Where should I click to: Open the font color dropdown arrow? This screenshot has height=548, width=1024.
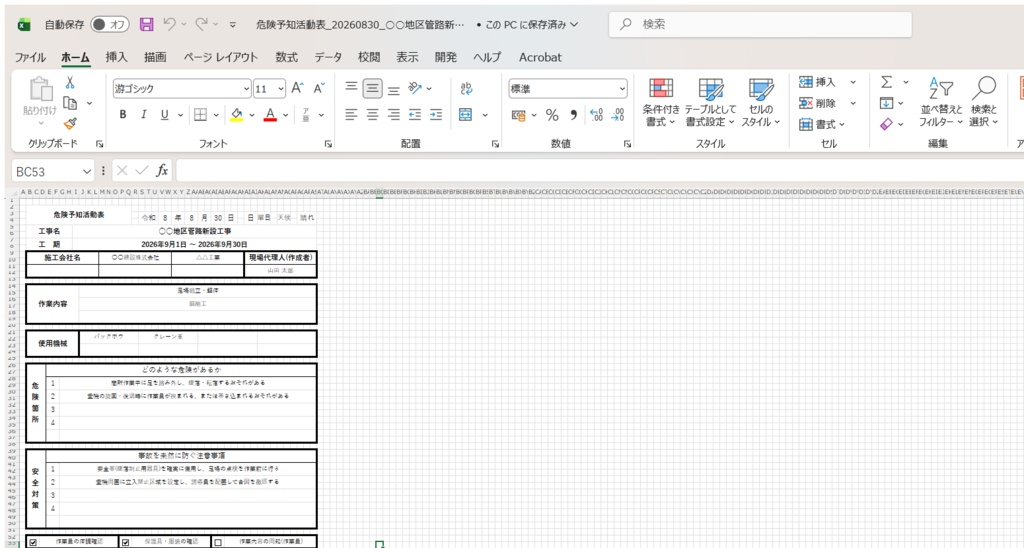point(286,115)
